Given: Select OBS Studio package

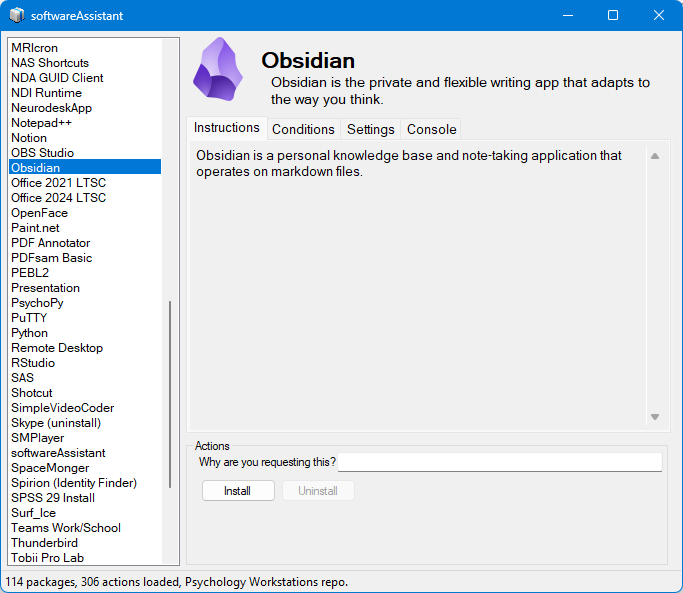Looking at the screenshot, I should pyautogui.click(x=85, y=152).
